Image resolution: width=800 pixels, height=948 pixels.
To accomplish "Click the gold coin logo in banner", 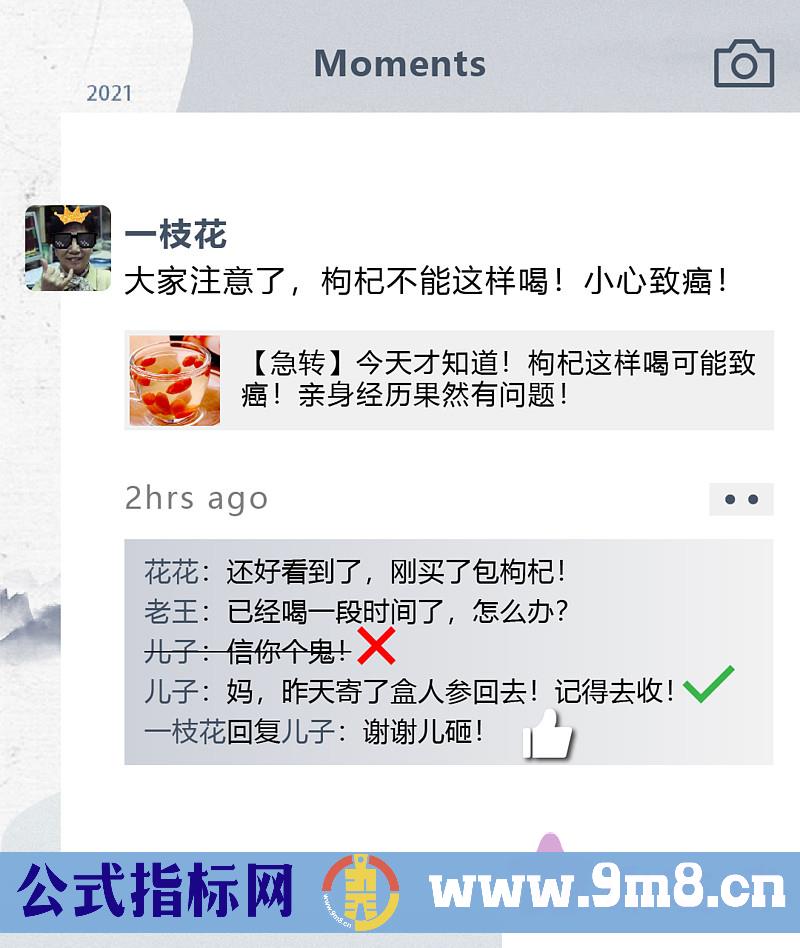I will pyautogui.click(x=361, y=892).
